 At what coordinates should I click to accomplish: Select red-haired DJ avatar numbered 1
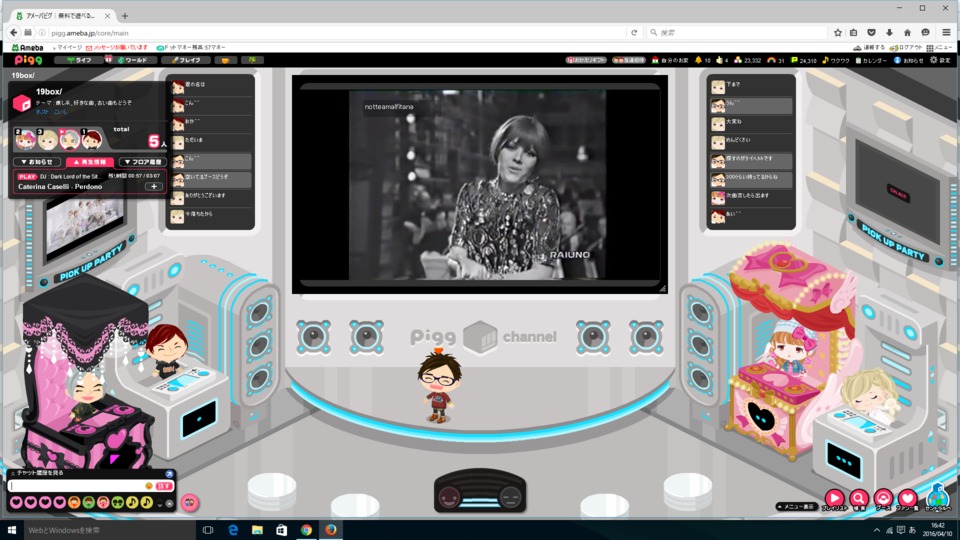(92, 140)
